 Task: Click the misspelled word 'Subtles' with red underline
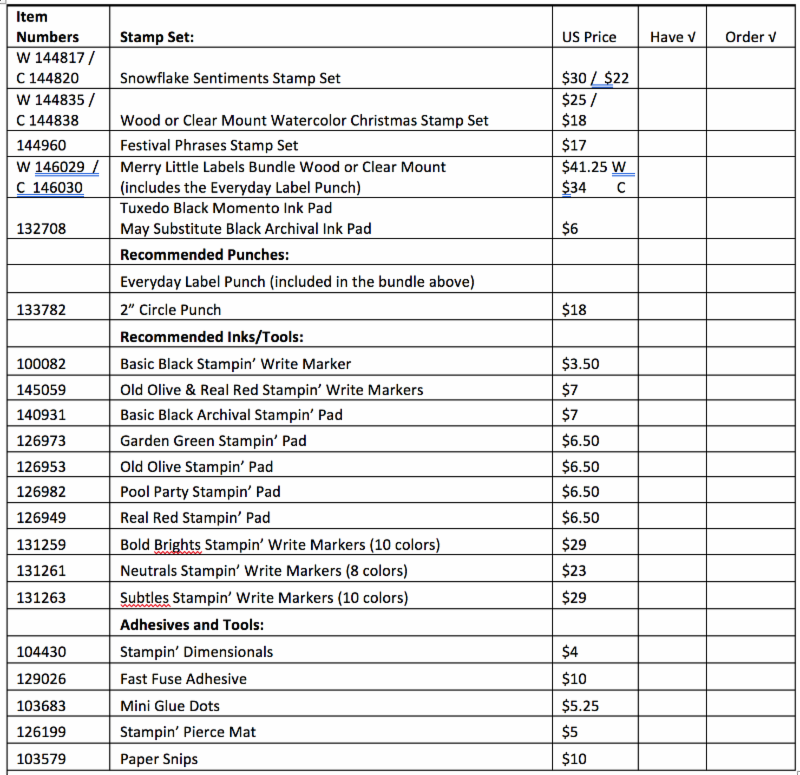[145, 598]
